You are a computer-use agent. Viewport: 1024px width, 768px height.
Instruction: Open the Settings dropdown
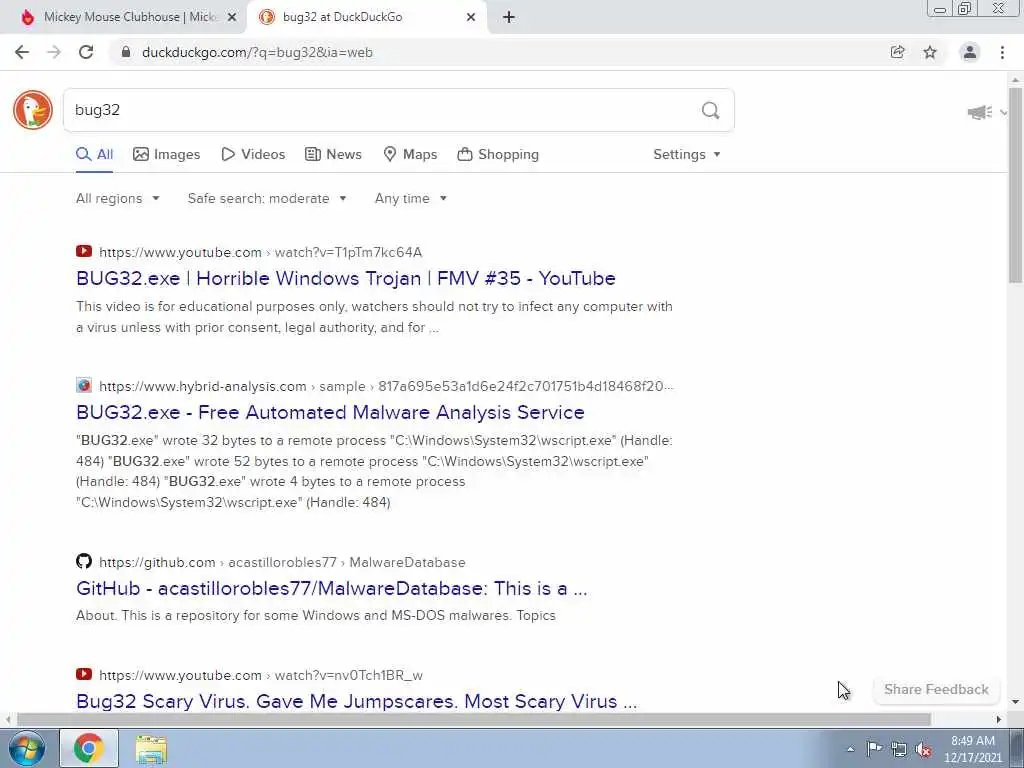(686, 155)
